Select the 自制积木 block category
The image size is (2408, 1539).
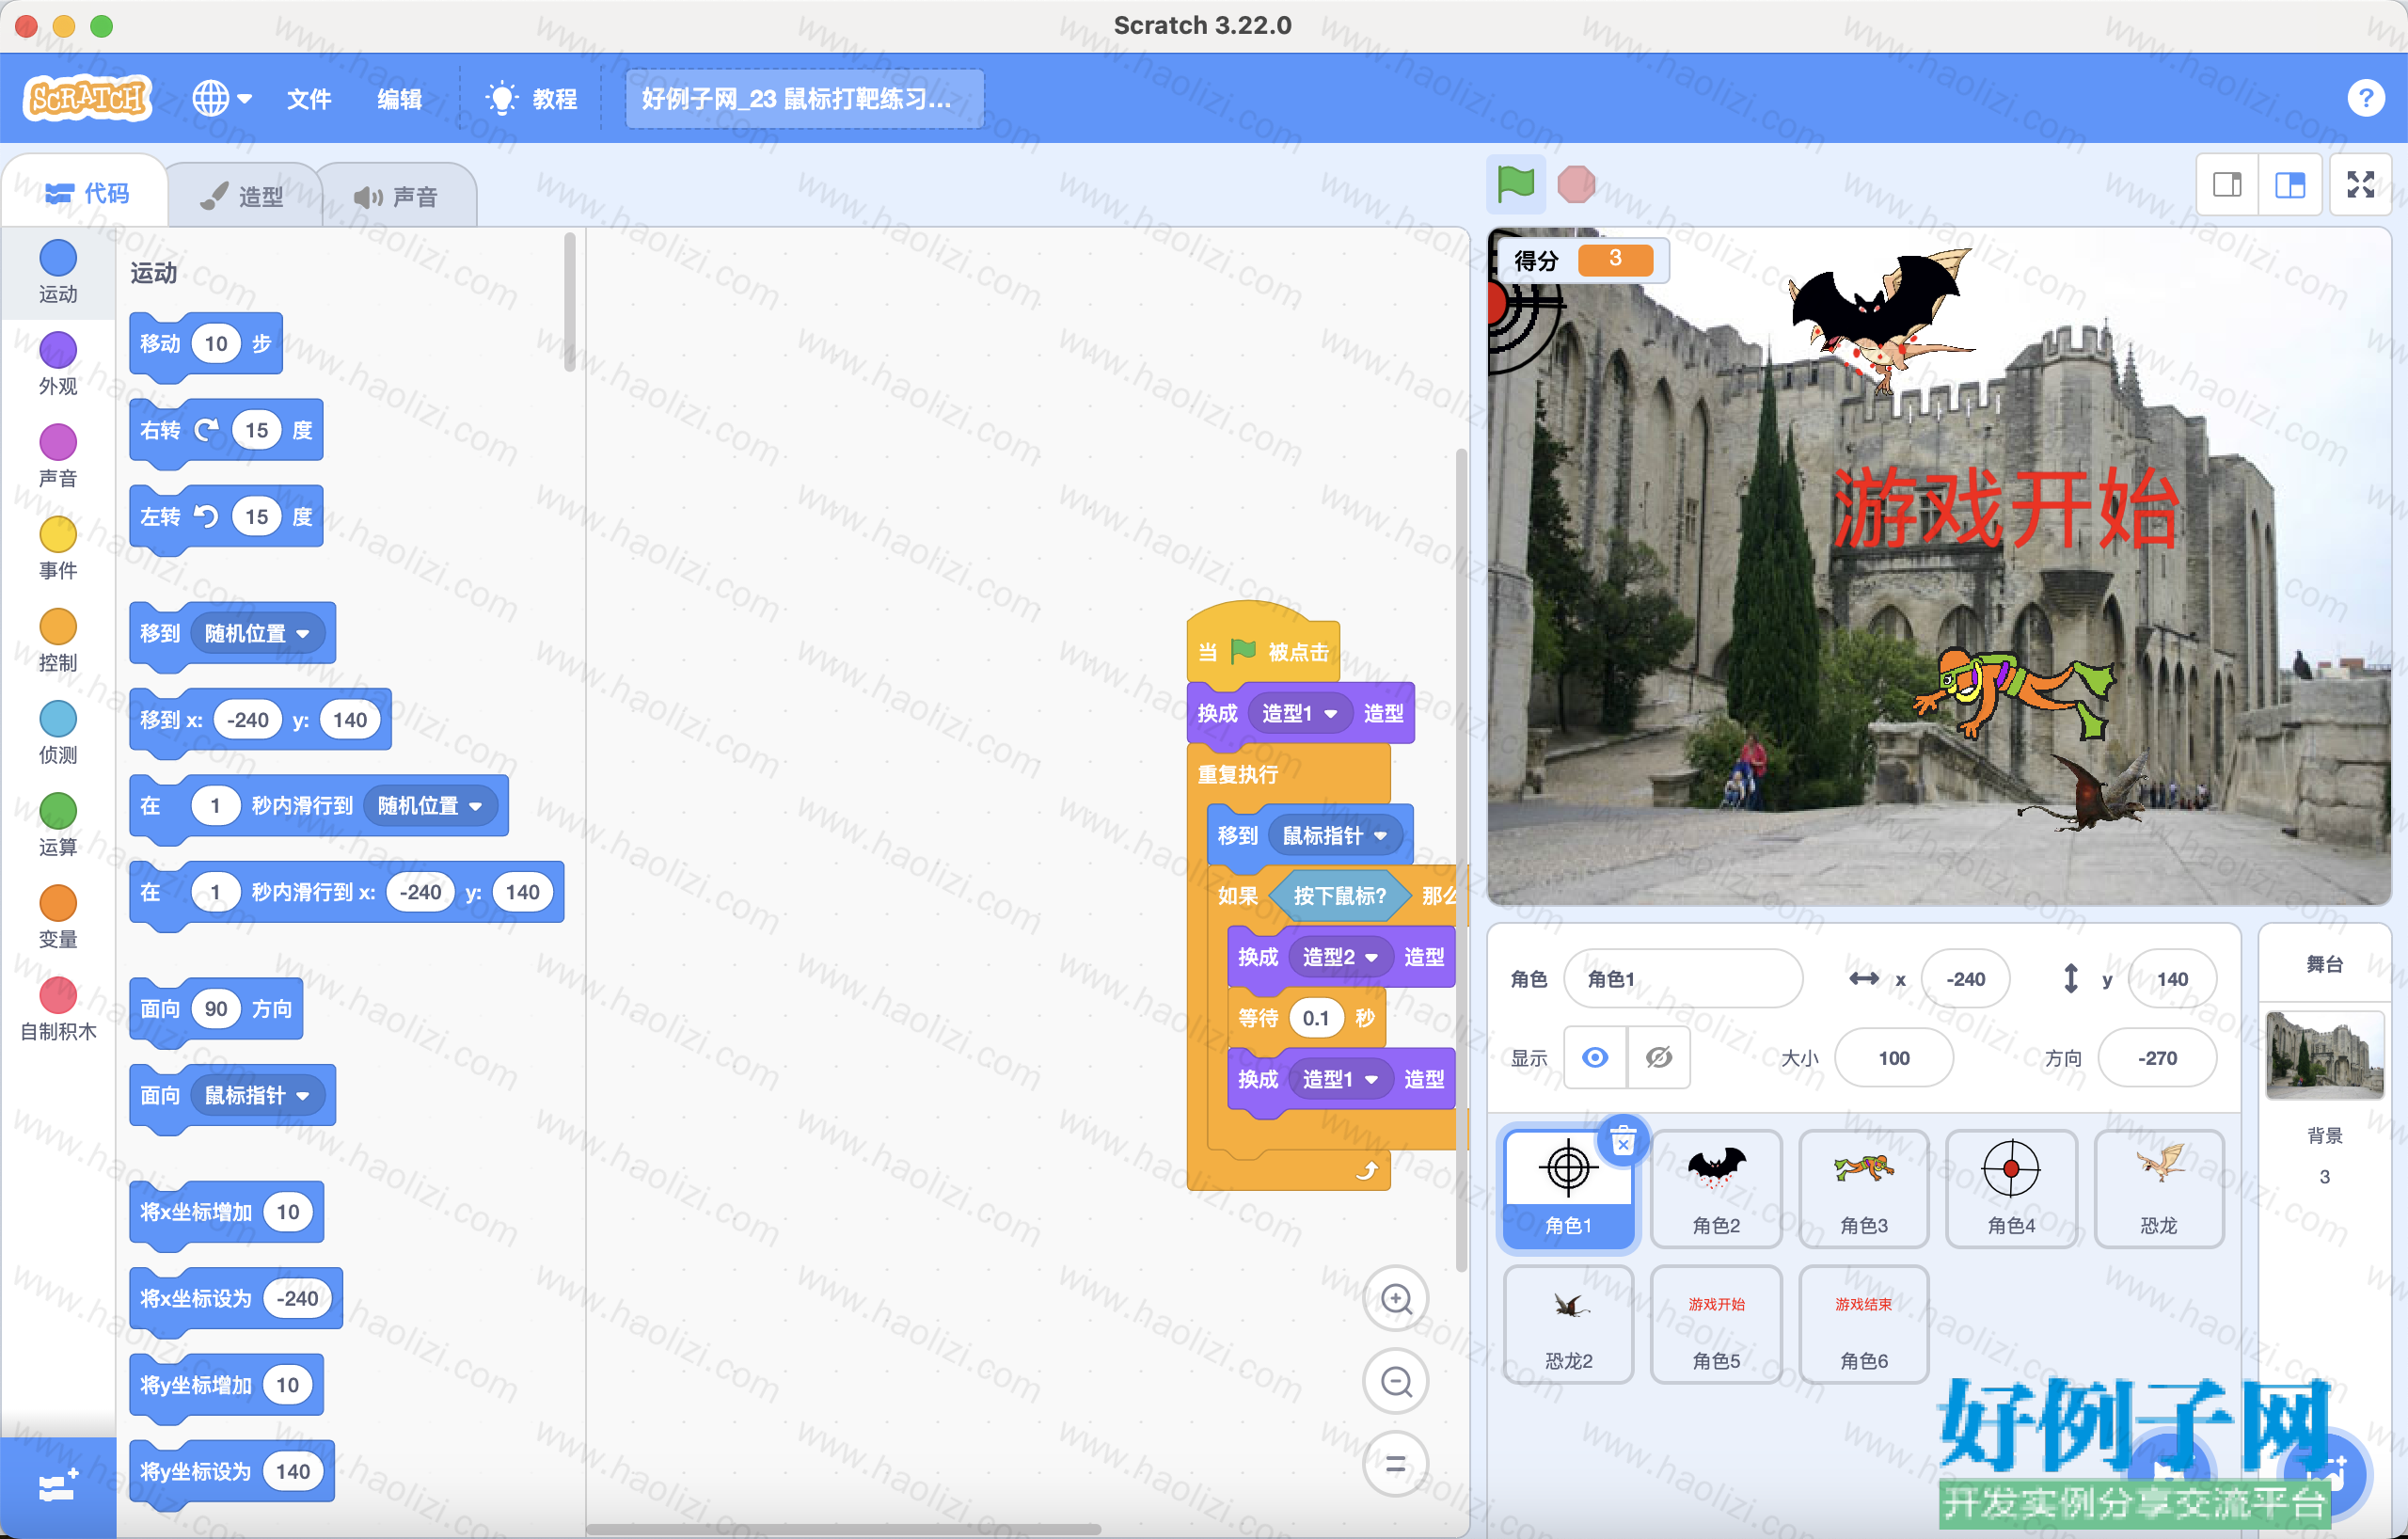click(x=58, y=1008)
